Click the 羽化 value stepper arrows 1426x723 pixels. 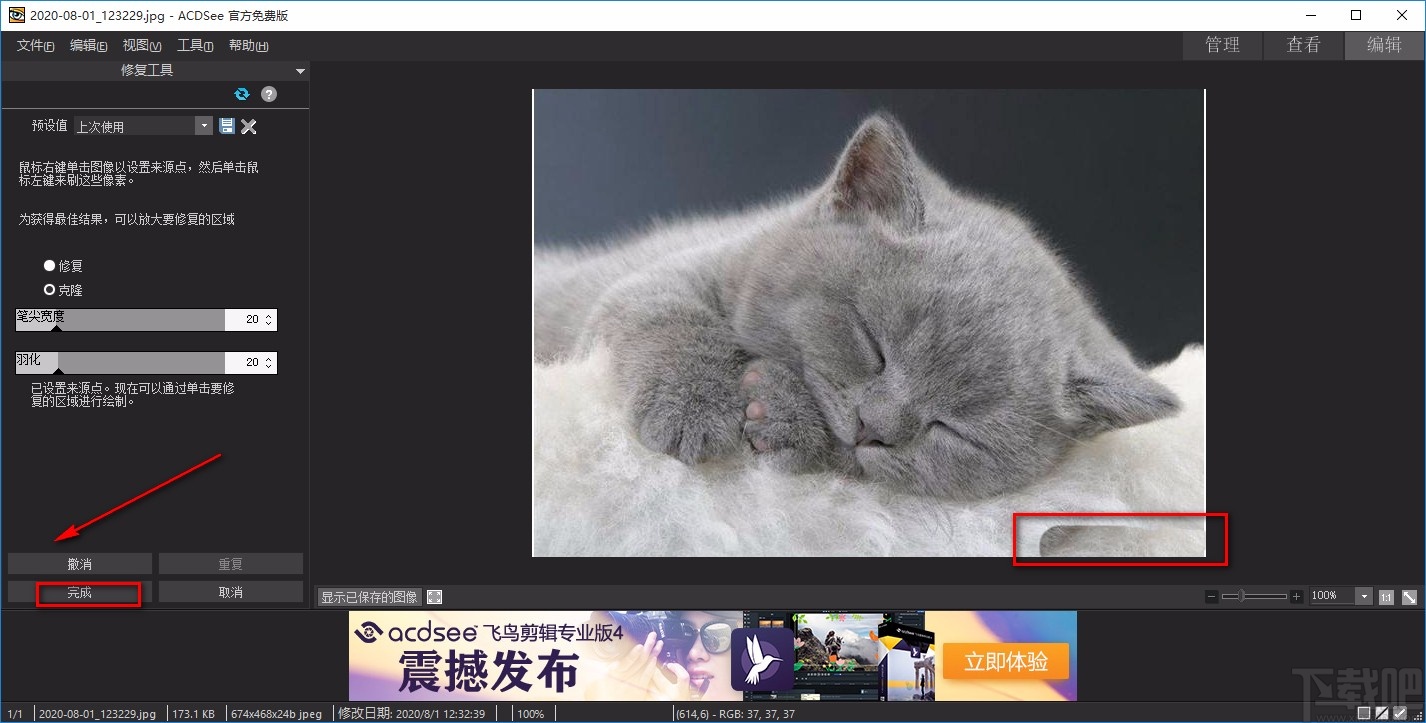tap(268, 361)
